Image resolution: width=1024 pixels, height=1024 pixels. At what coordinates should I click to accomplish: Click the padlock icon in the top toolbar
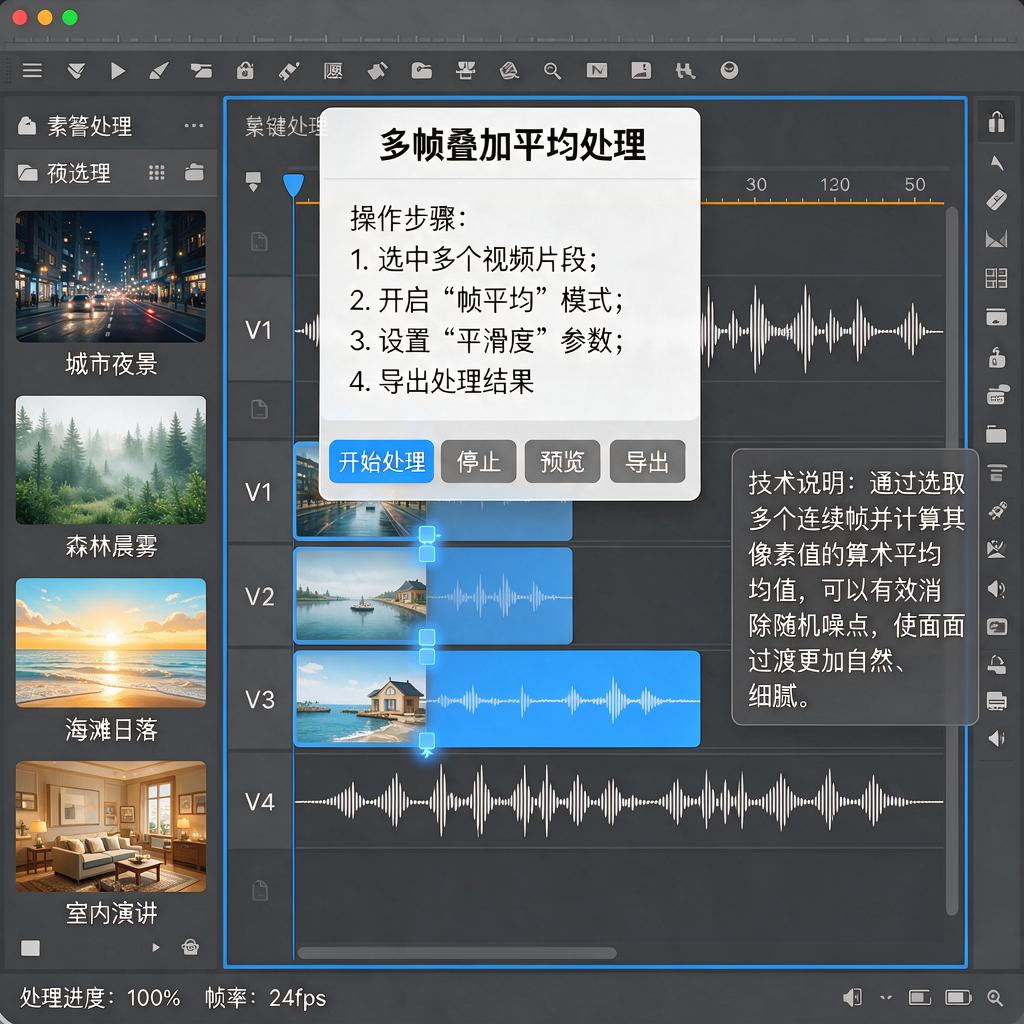tap(245, 70)
